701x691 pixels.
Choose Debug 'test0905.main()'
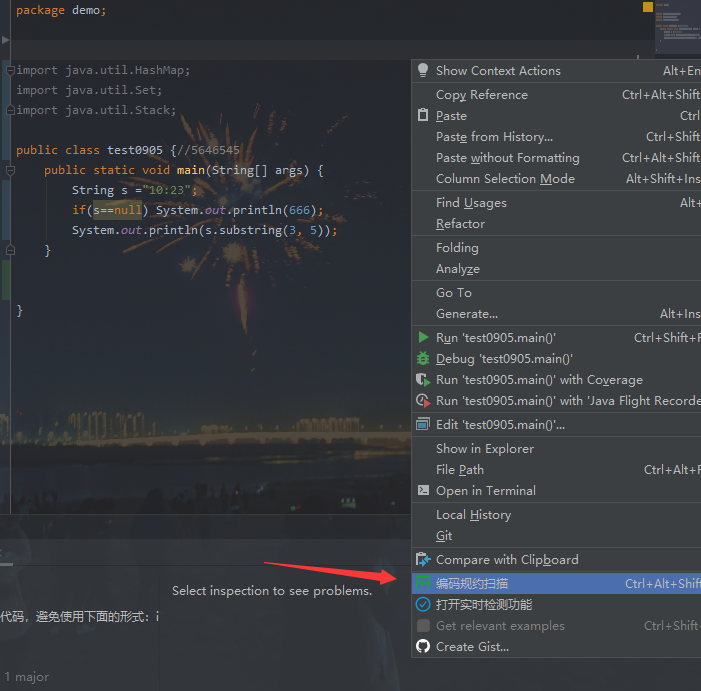(556, 358)
